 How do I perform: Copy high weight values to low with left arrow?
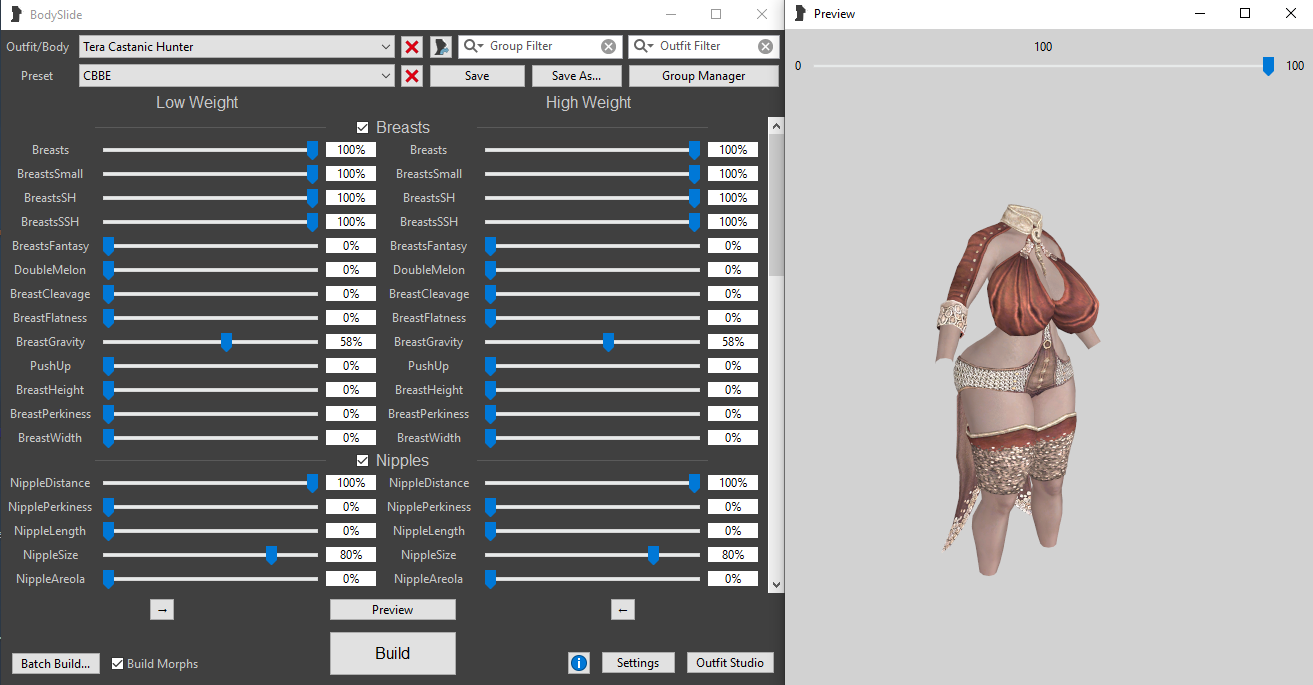[622, 610]
